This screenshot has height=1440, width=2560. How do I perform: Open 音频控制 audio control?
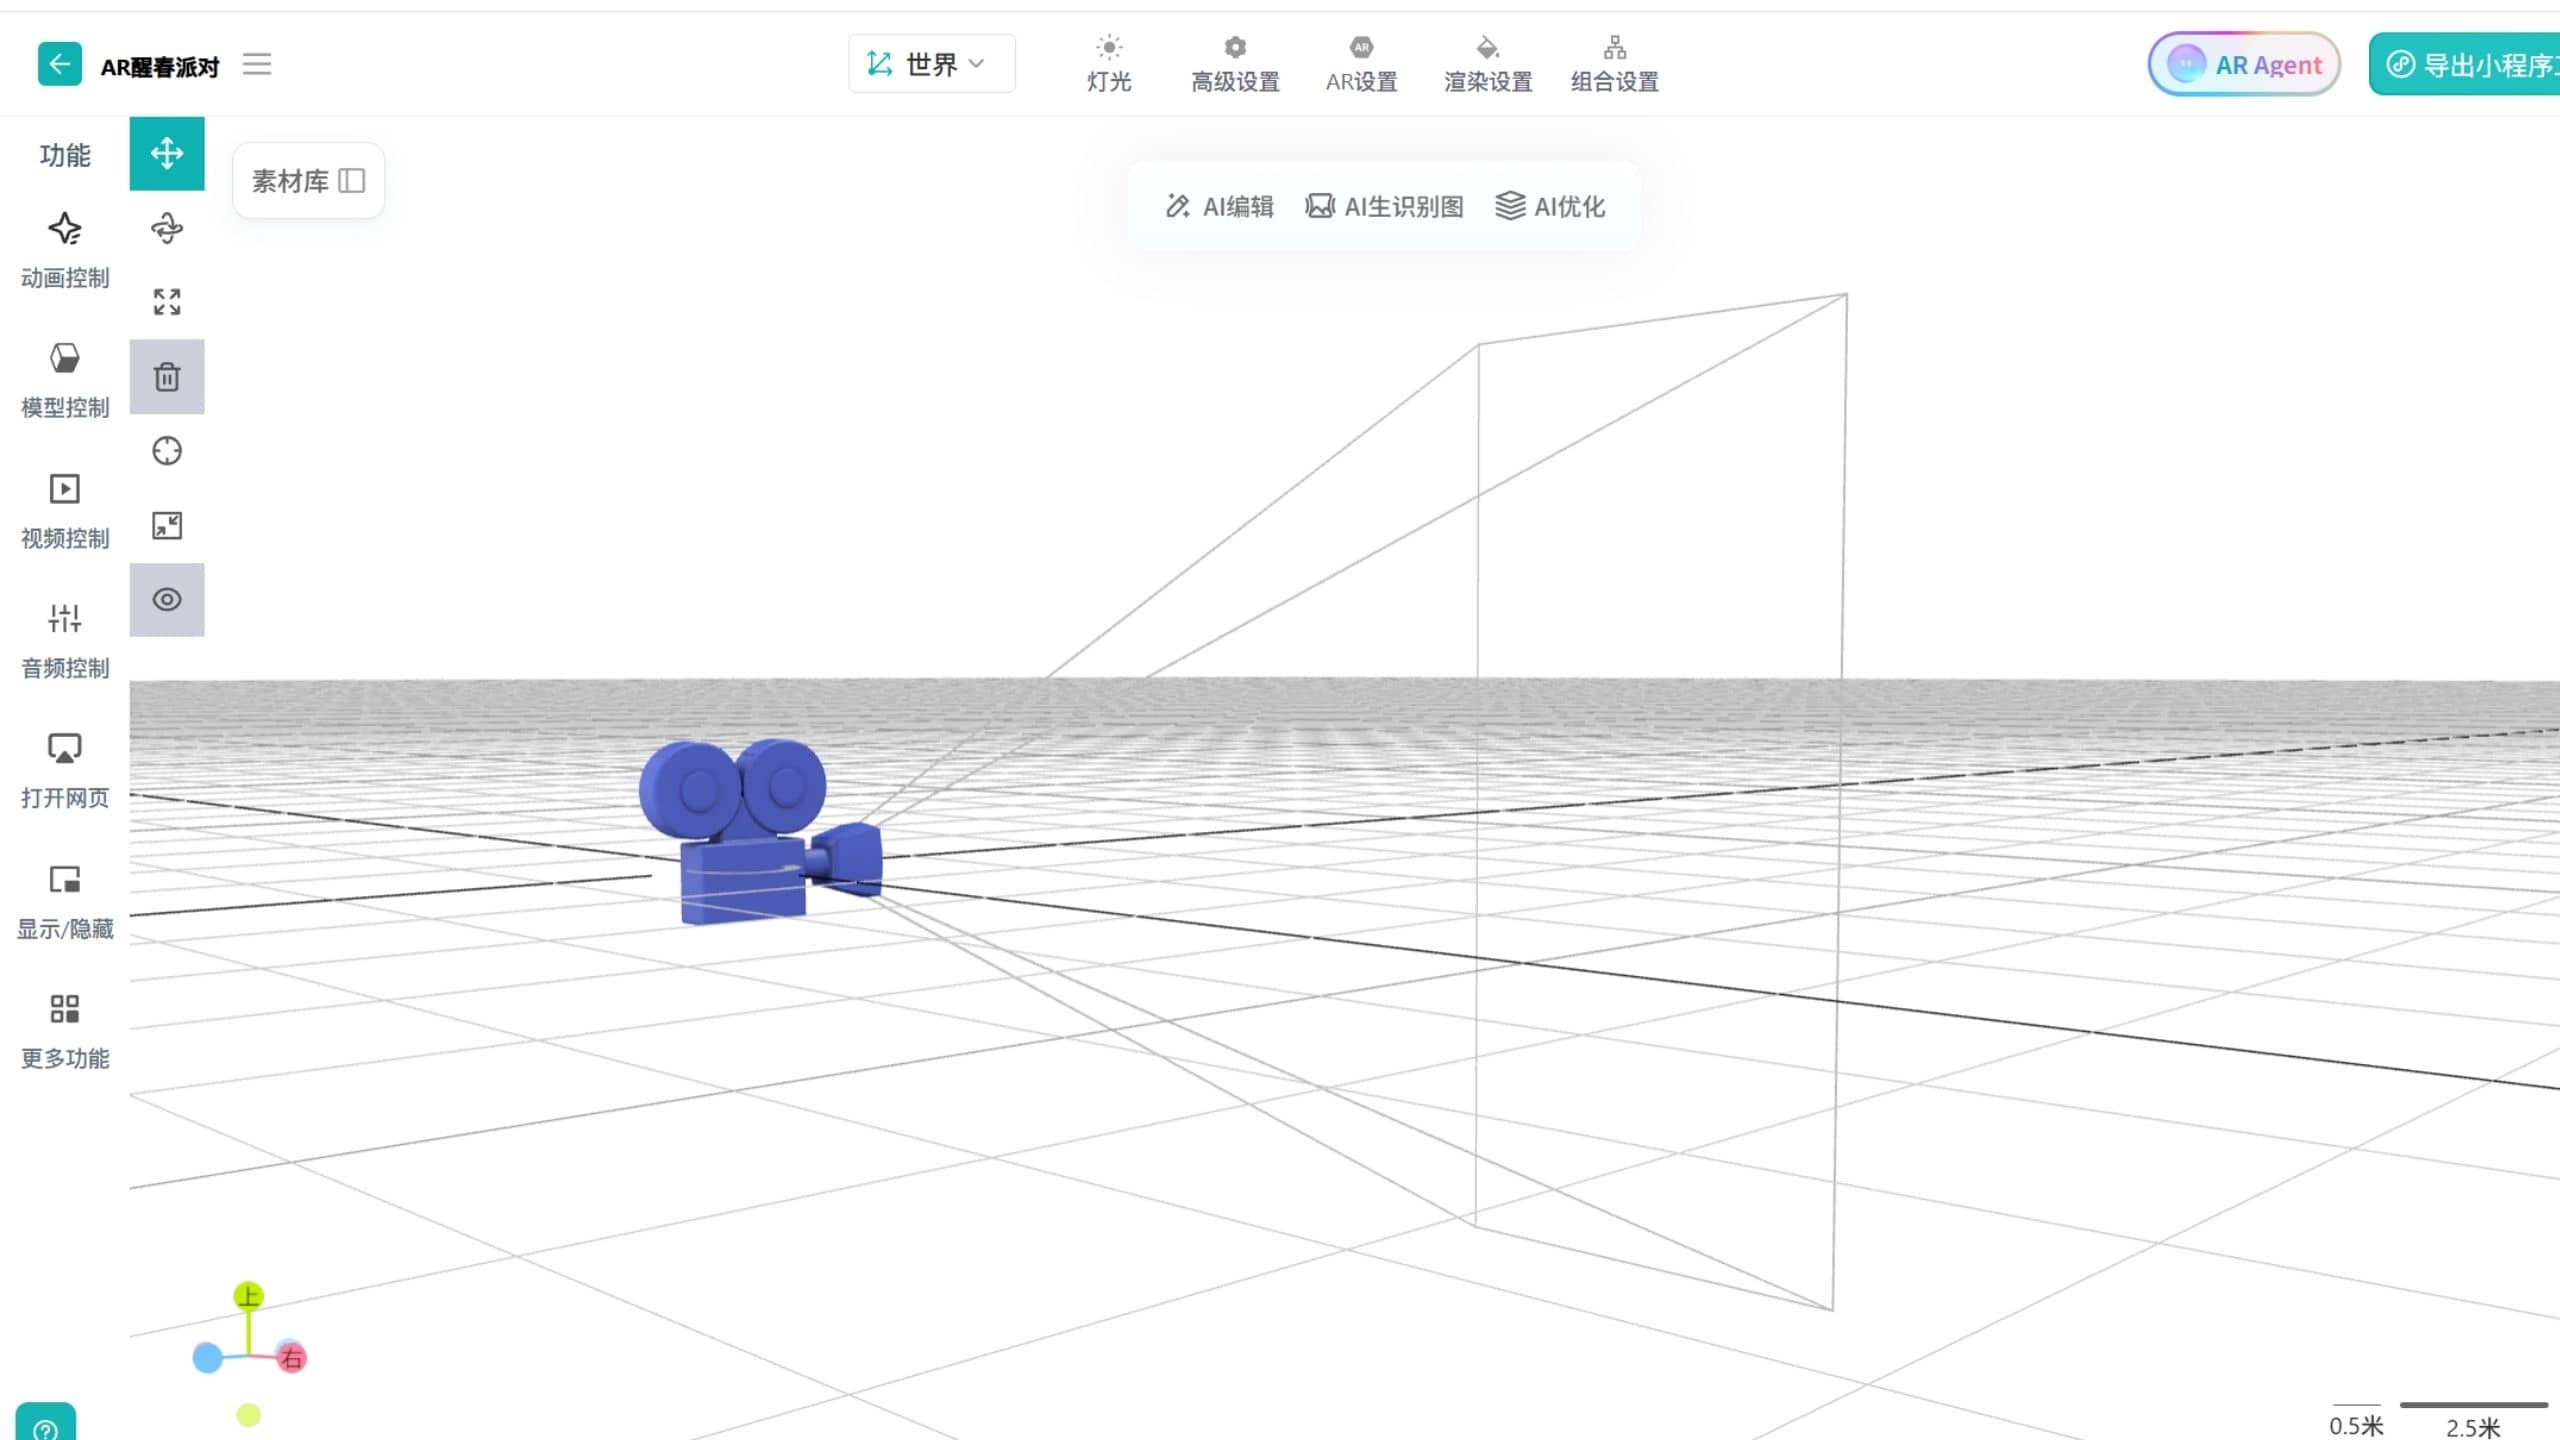pyautogui.click(x=65, y=642)
